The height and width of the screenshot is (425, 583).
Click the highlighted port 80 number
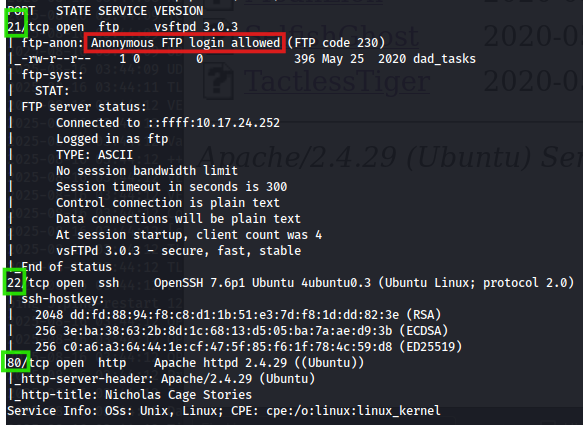coord(16,361)
